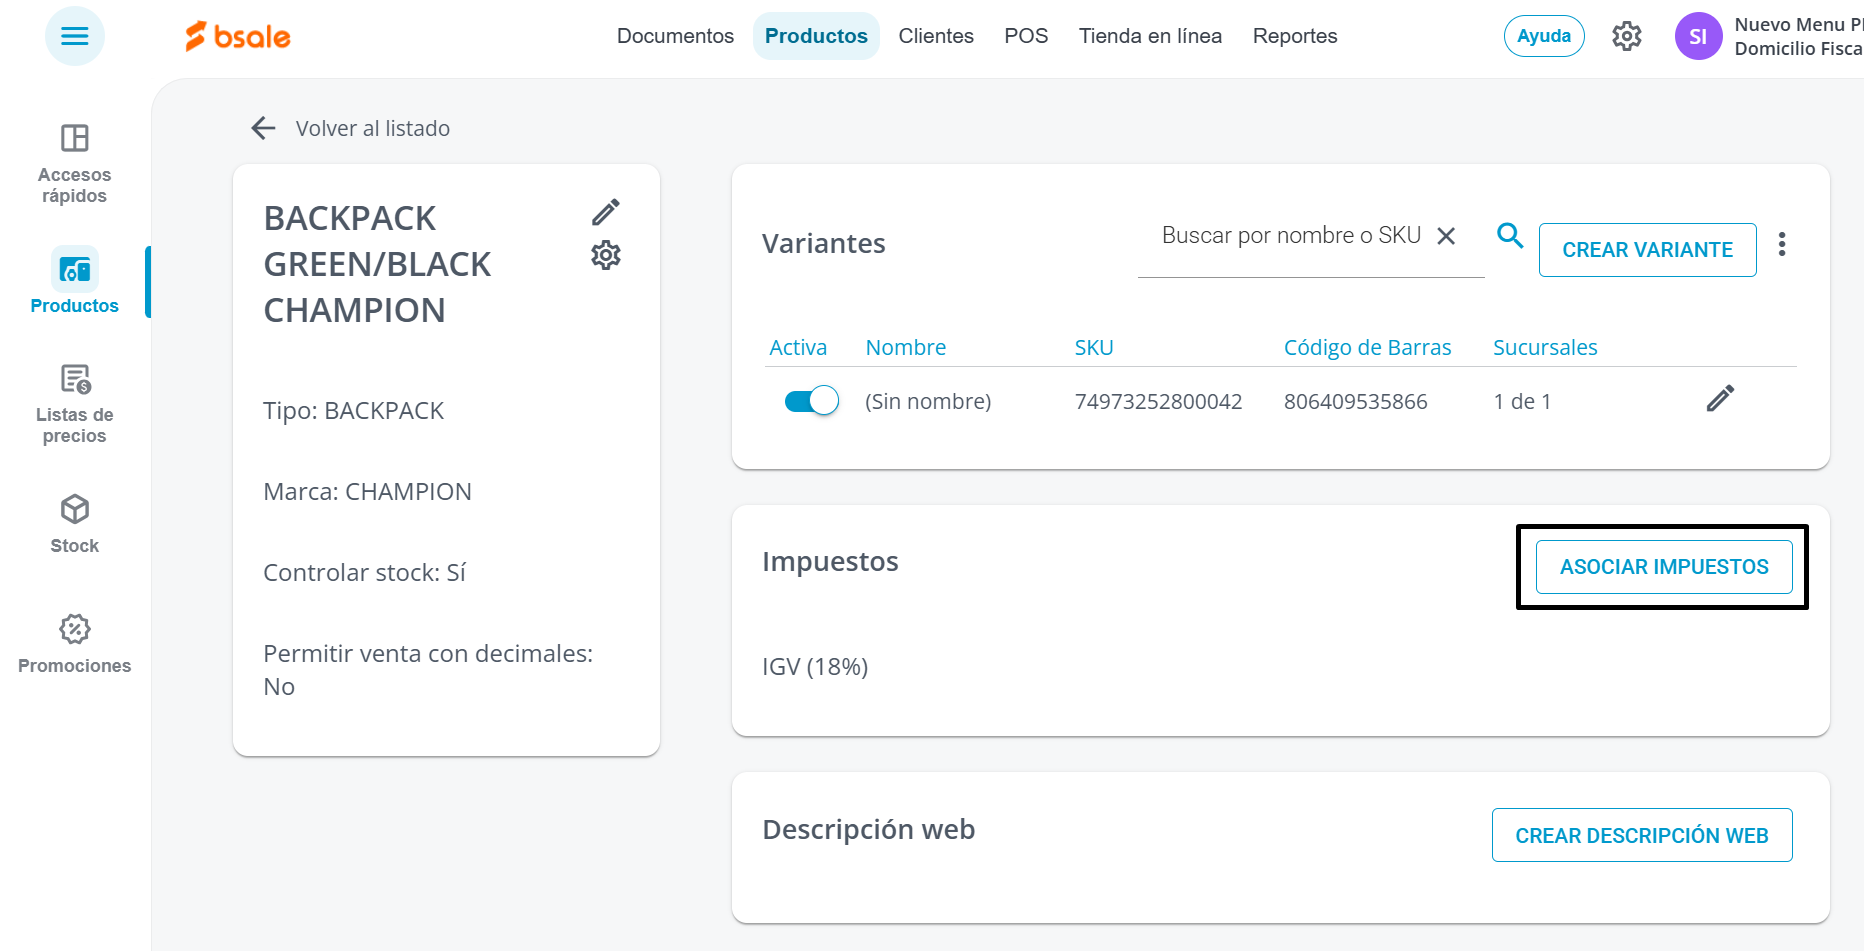
Task: Open Tienda en línea menu
Action: (x=1150, y=36)
